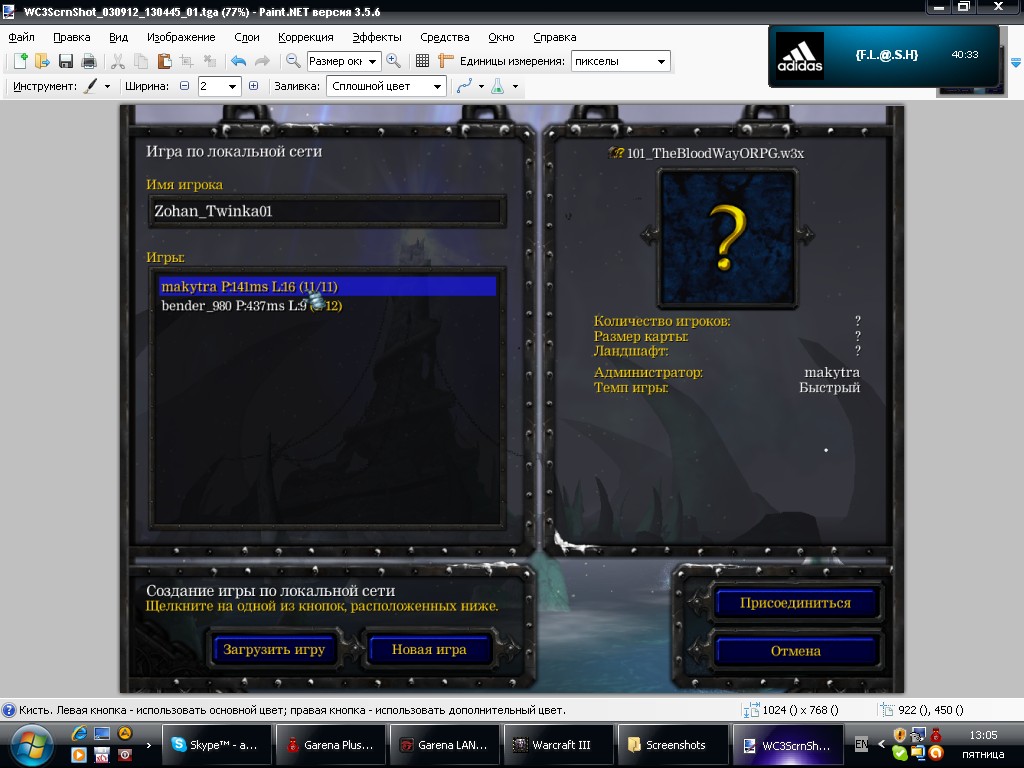Click the Save floppy disk icon

tap(65, 61)
